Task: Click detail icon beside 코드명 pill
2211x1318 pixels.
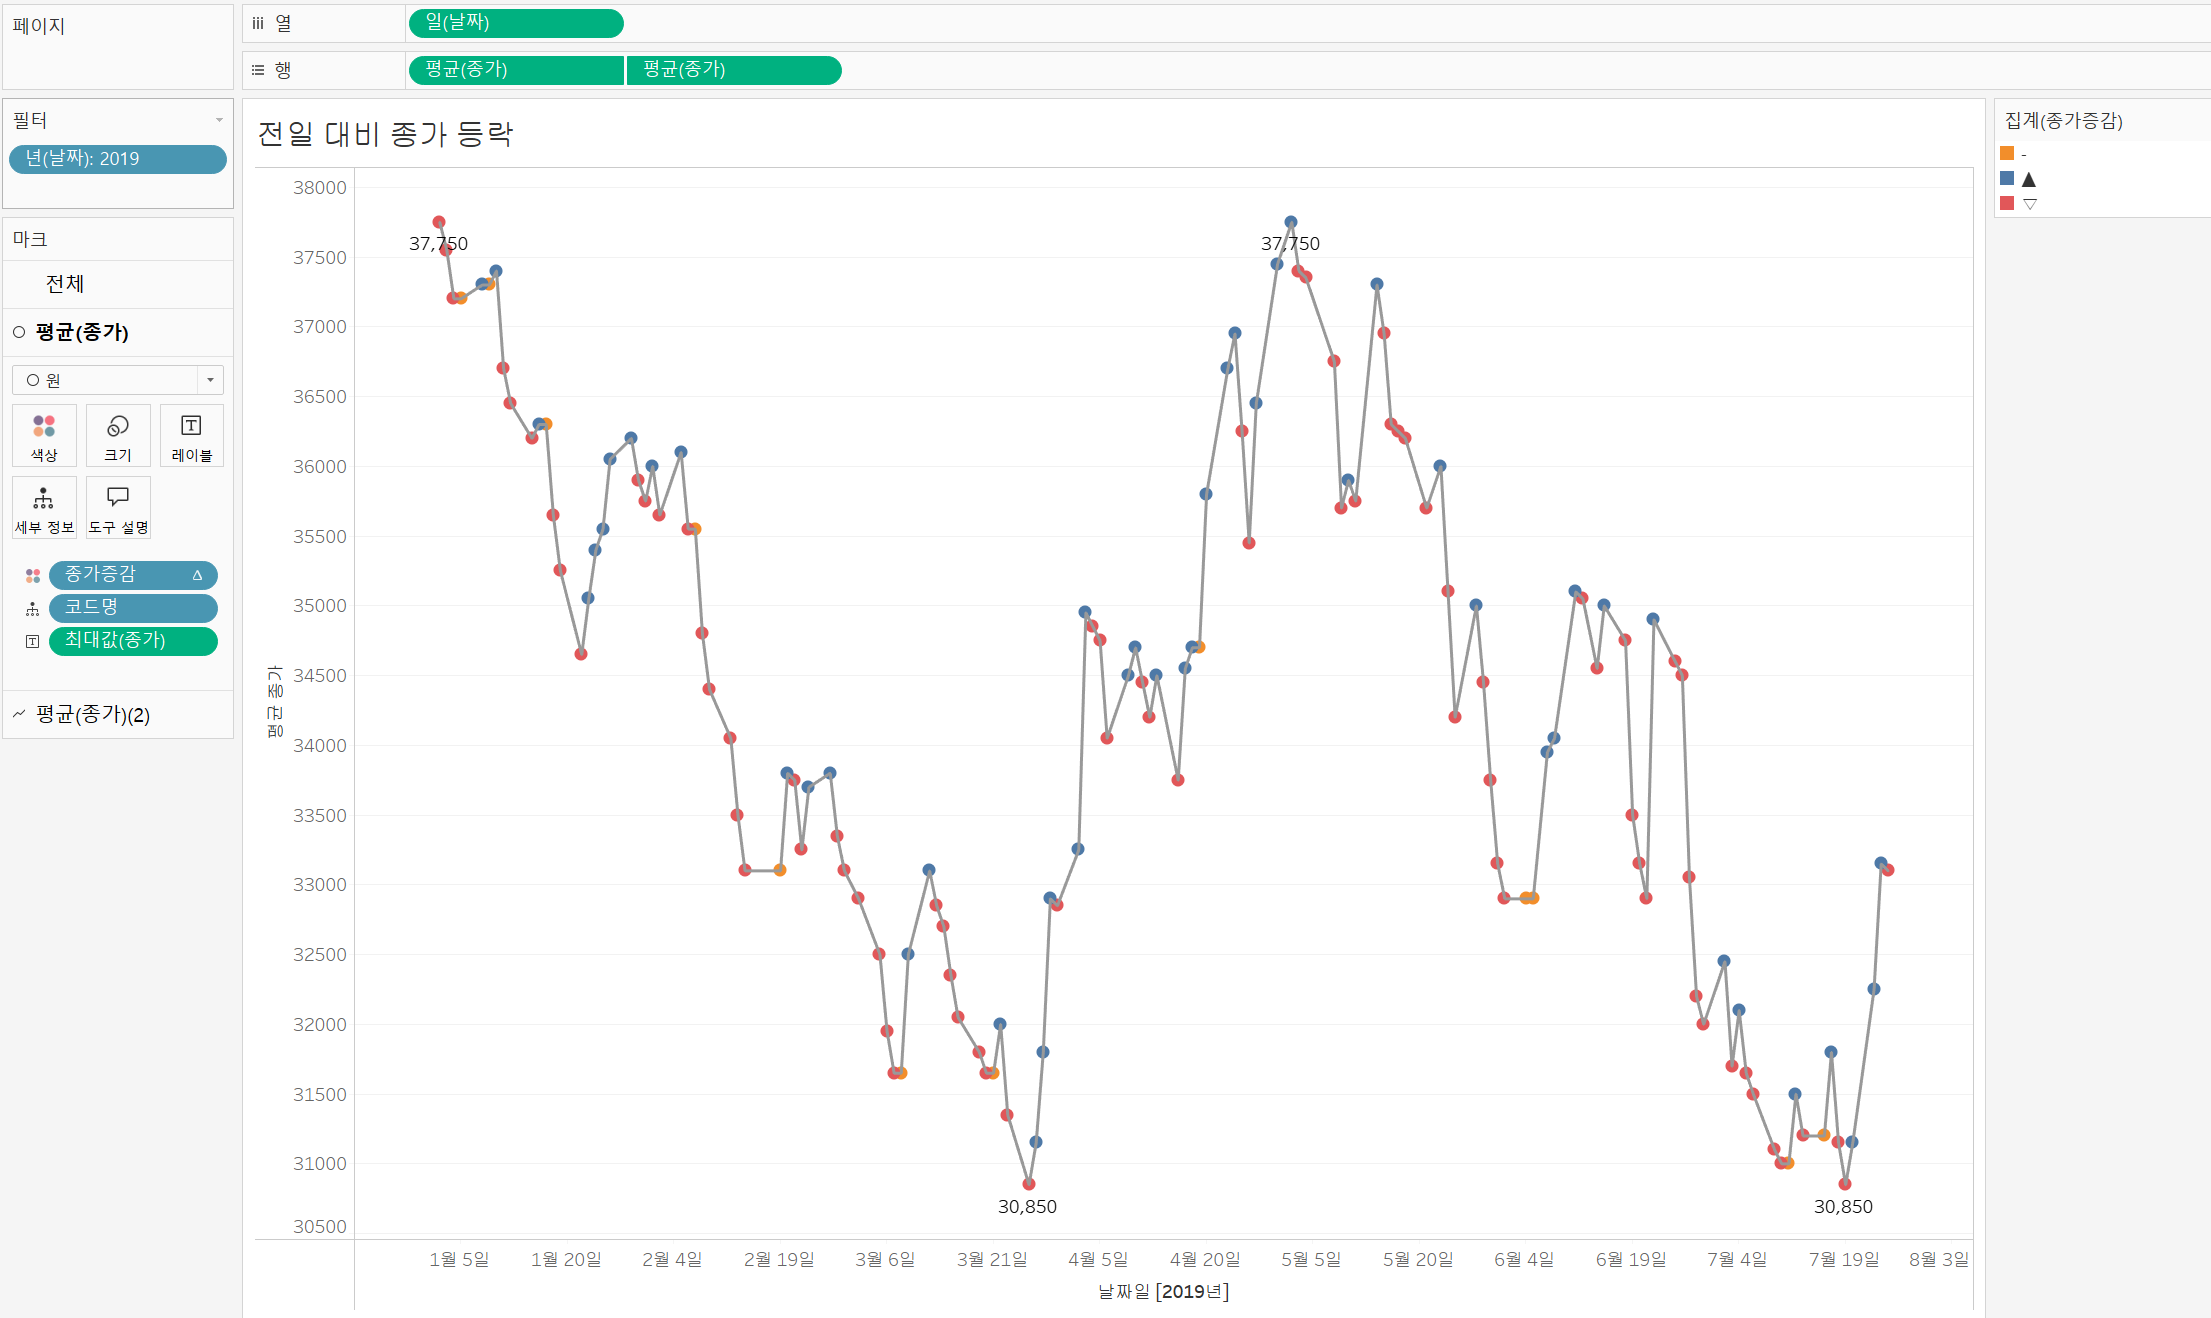Action: pos(33,608)
